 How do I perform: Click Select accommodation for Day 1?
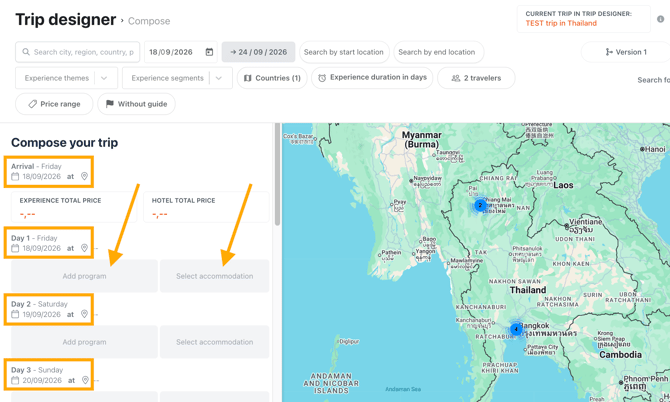point(215,276)
